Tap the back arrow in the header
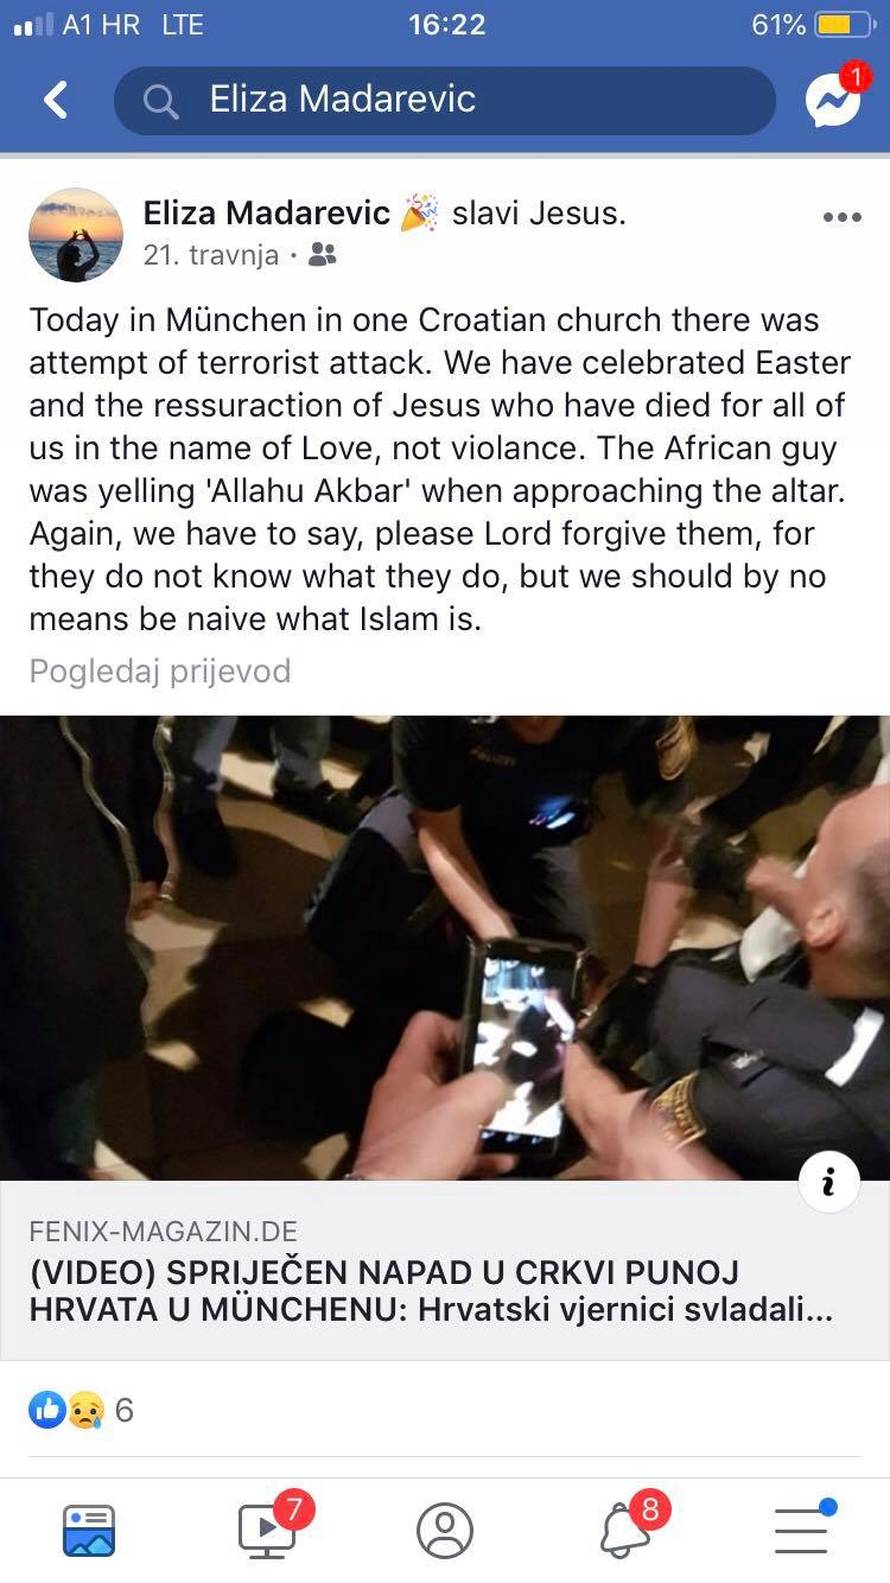Image resolution: width=890 pixels, height=1583 pixels. click(x=56, y=100)
